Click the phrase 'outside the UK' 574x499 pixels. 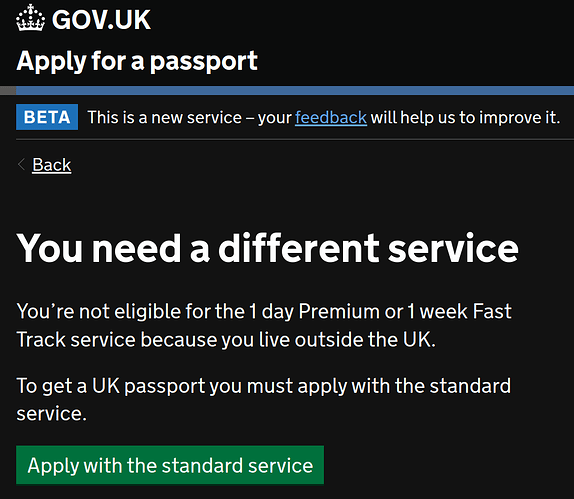point(365,340)
